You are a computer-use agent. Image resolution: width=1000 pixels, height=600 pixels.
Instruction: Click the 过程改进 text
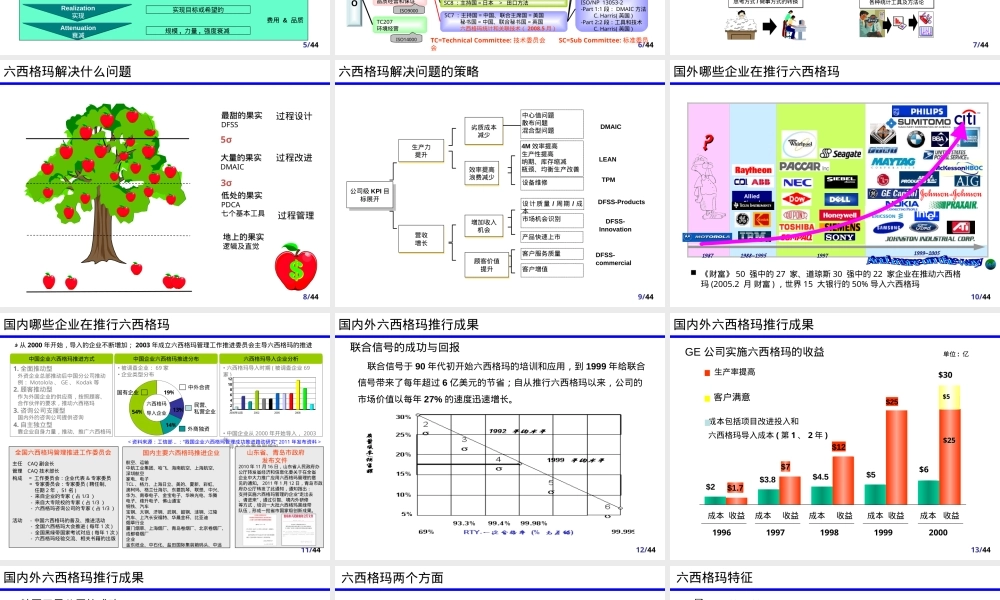click(x=294, y=157)
